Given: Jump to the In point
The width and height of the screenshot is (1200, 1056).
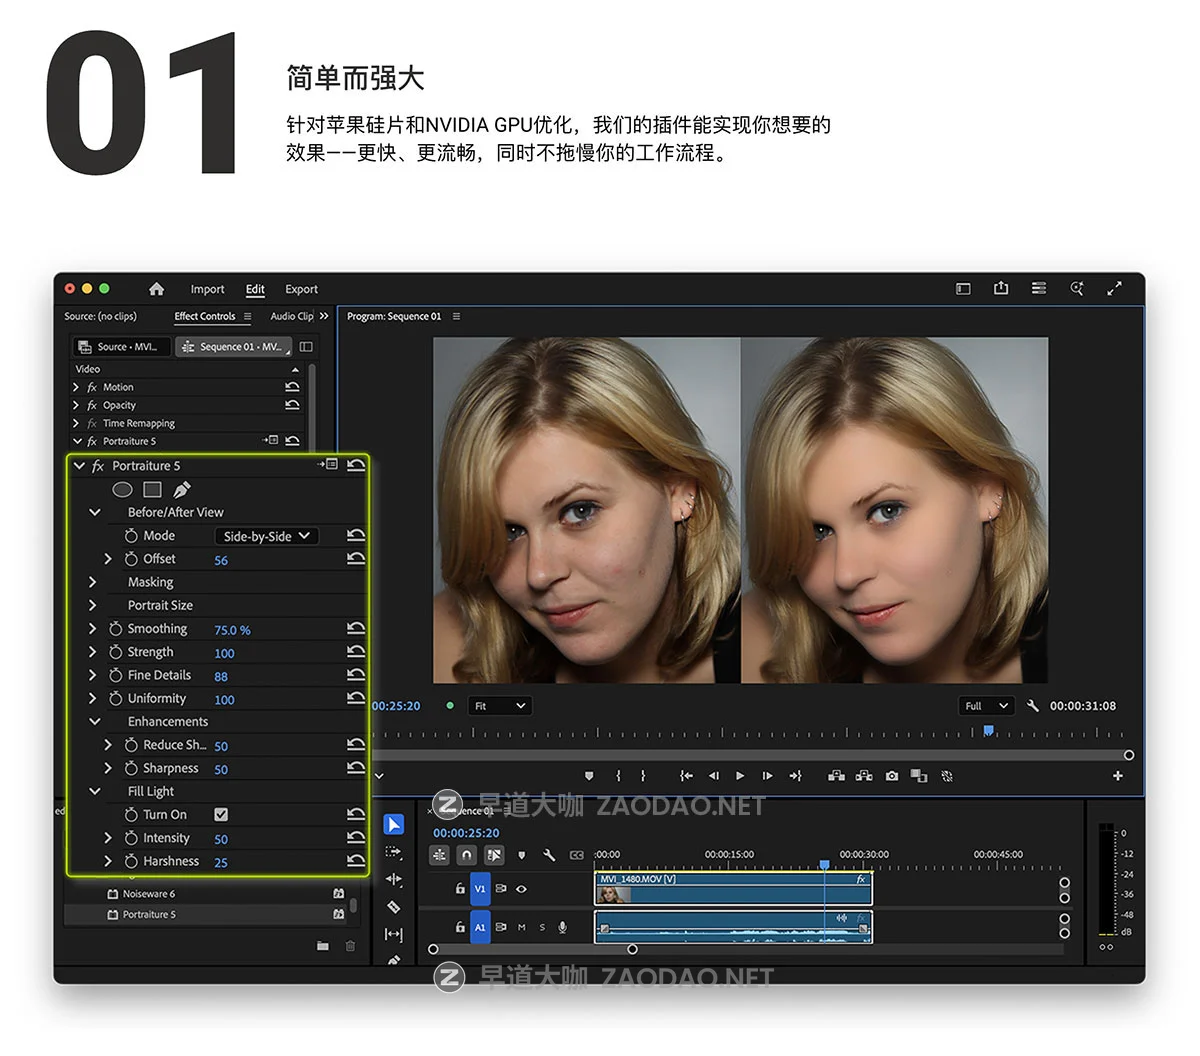Looking at the screenshot, I should [686, 776].
